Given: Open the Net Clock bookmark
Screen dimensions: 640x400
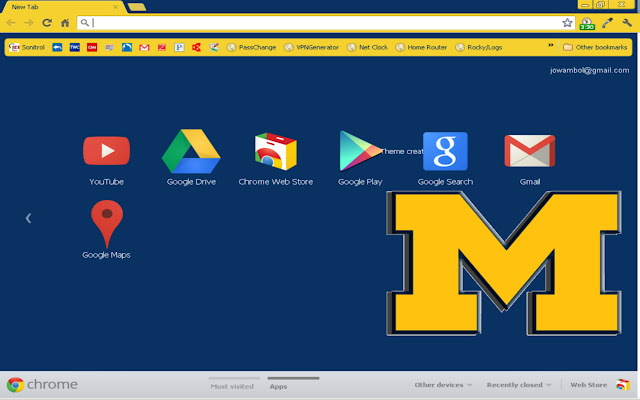Looking at the screenshot, I should pyautogui.click(x=367, y=47).
